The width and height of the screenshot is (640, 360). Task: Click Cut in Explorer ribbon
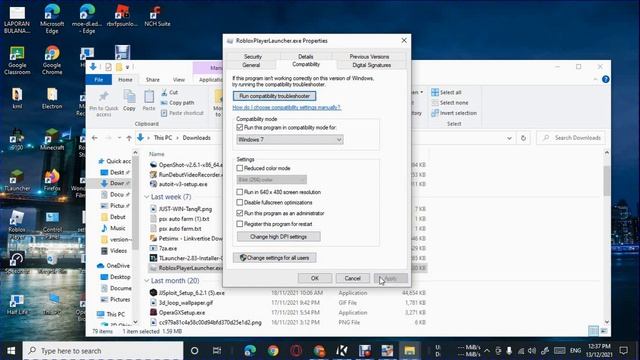[169, 92]
